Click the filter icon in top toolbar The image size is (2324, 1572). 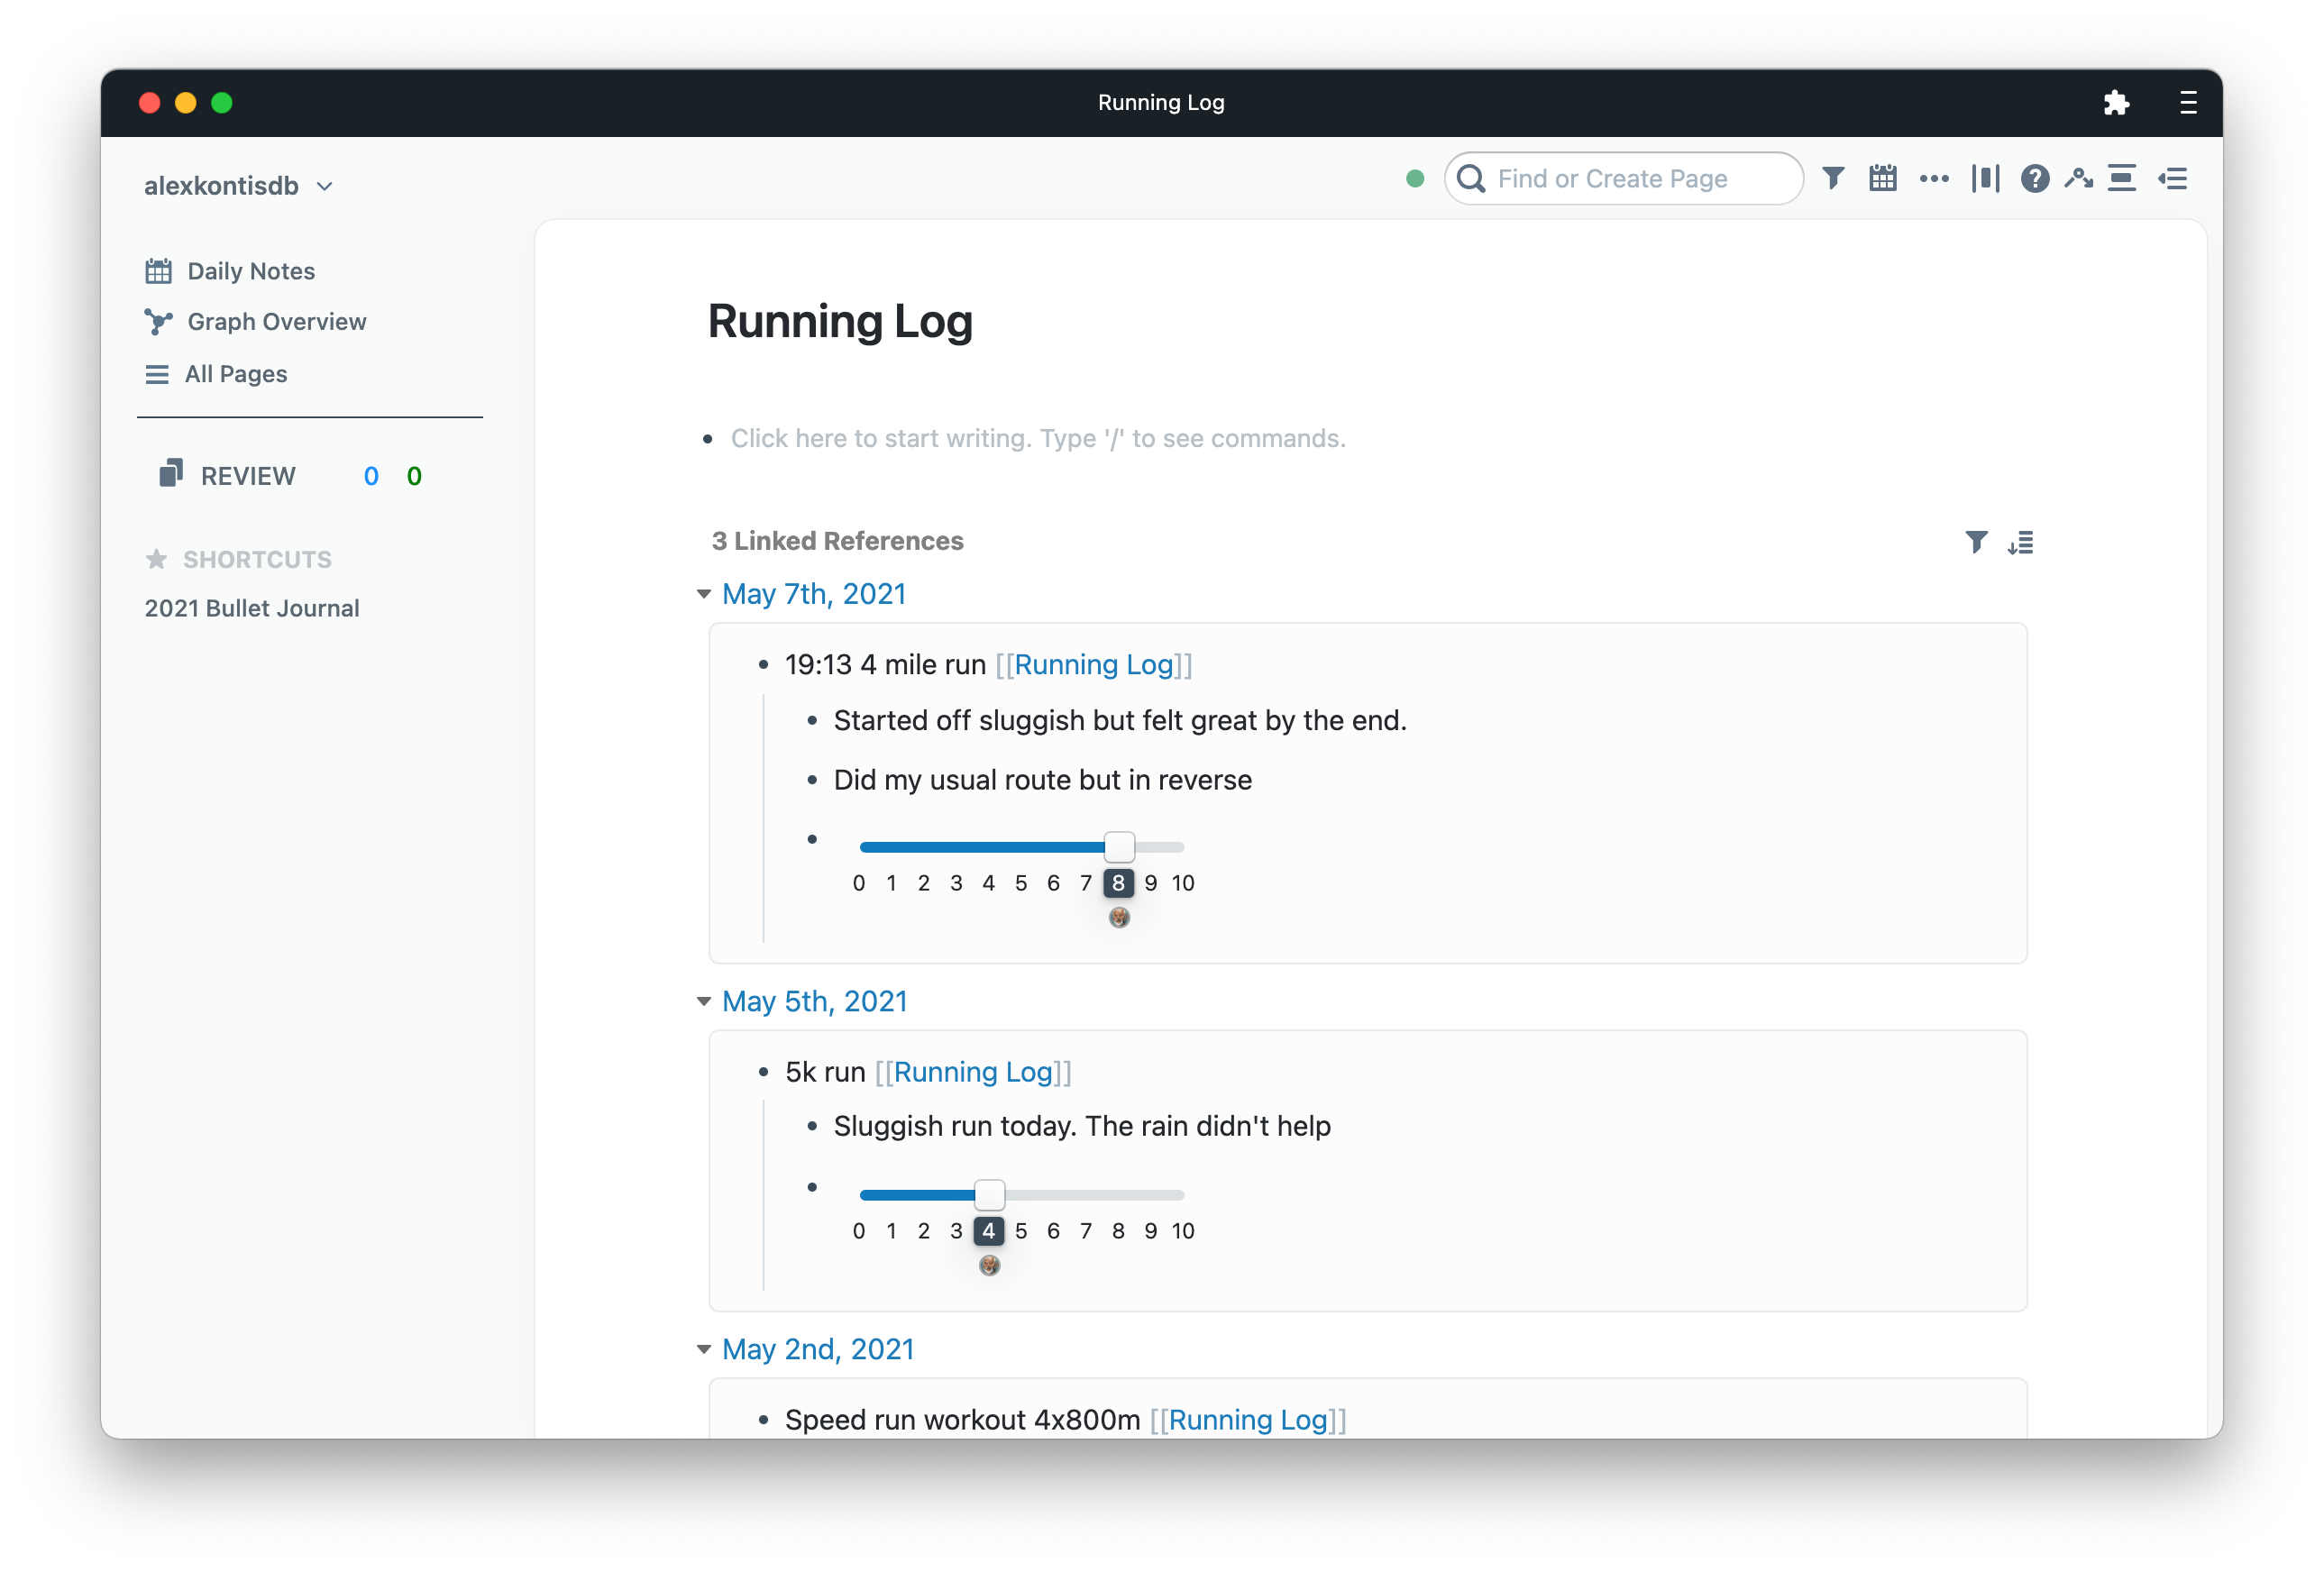[1832, 179]
